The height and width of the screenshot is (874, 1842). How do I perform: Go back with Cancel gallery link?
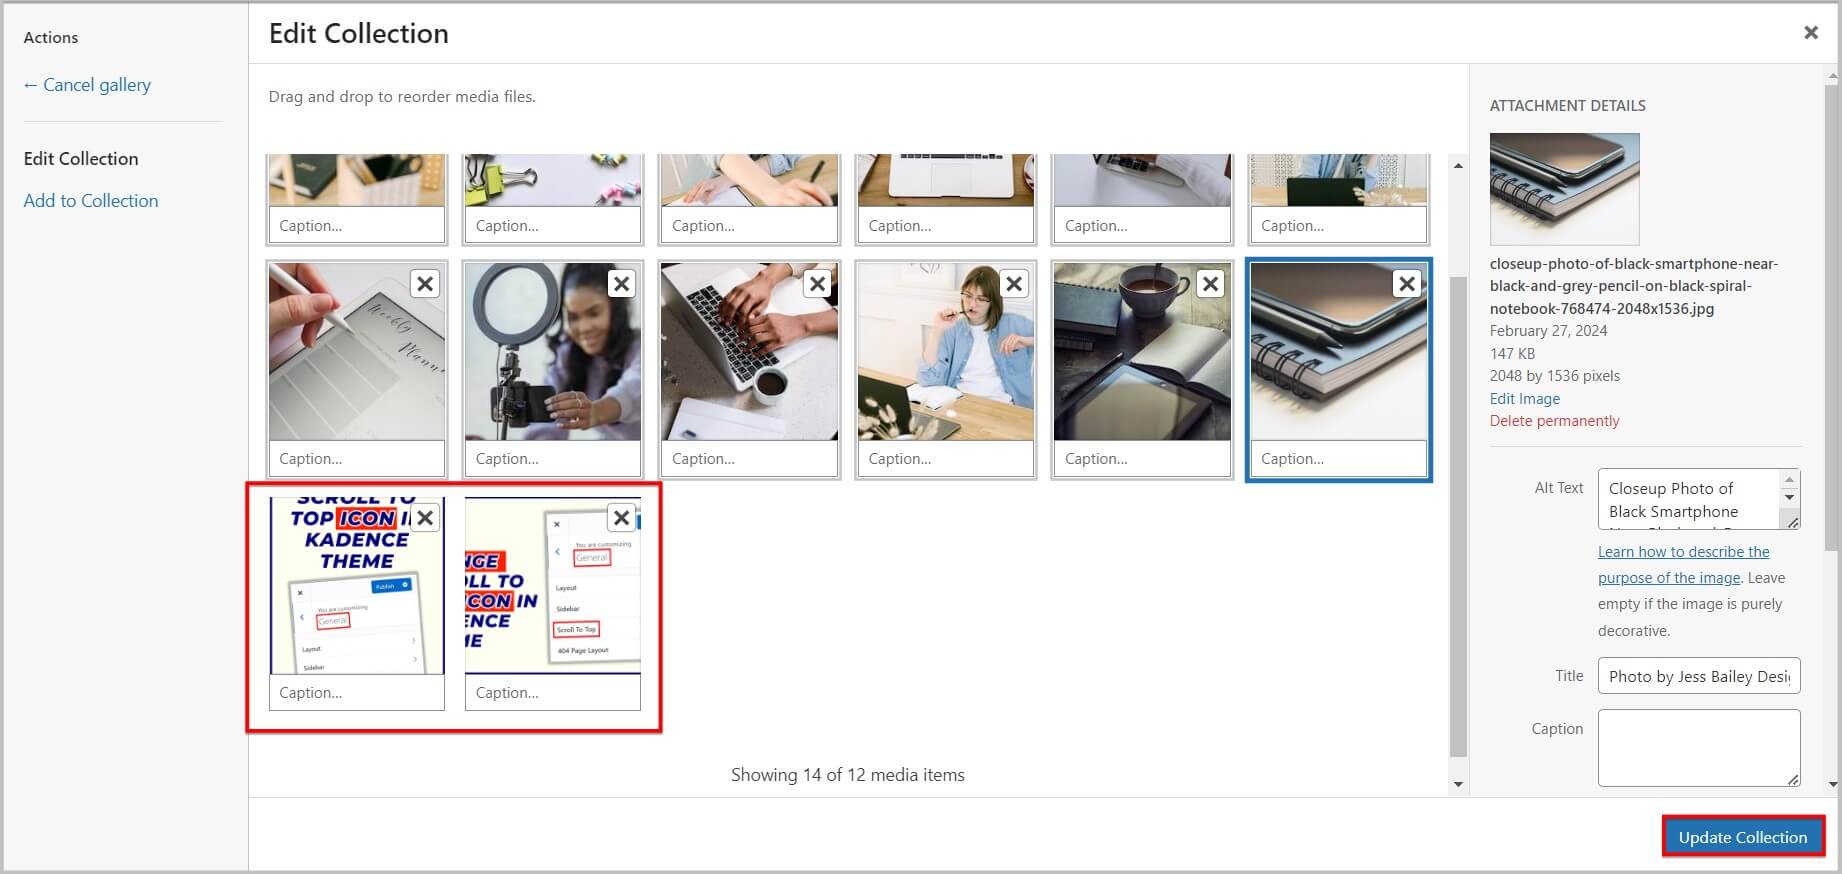87,85
